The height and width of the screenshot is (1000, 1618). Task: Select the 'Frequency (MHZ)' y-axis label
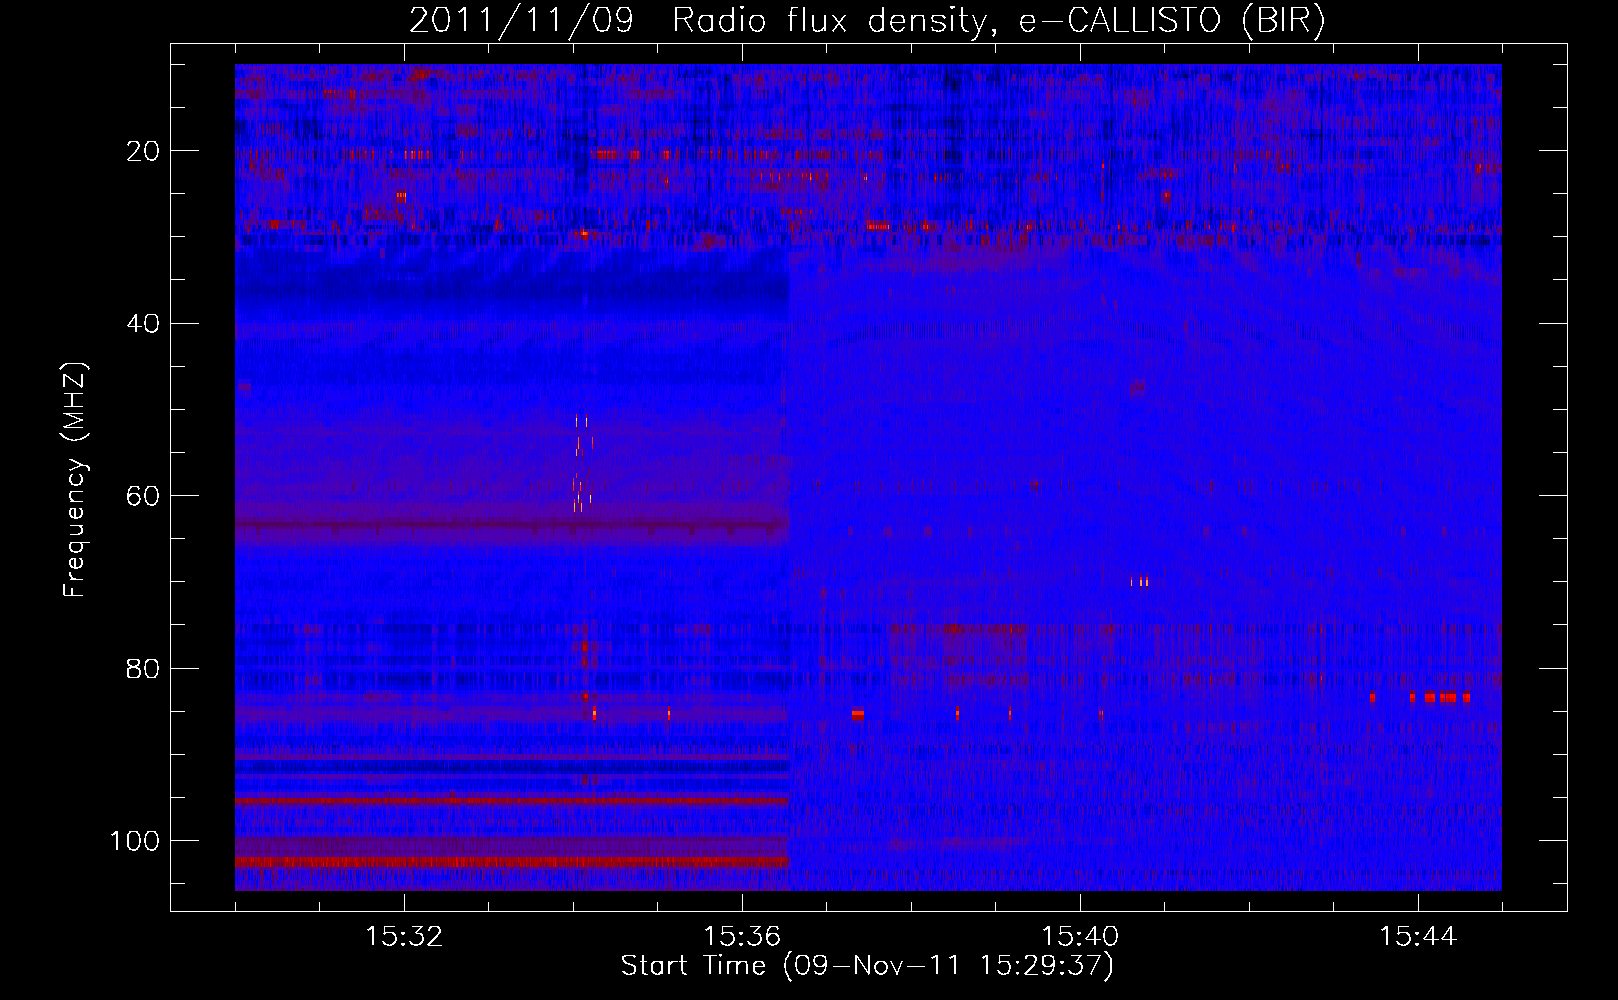tap(75, 479)
